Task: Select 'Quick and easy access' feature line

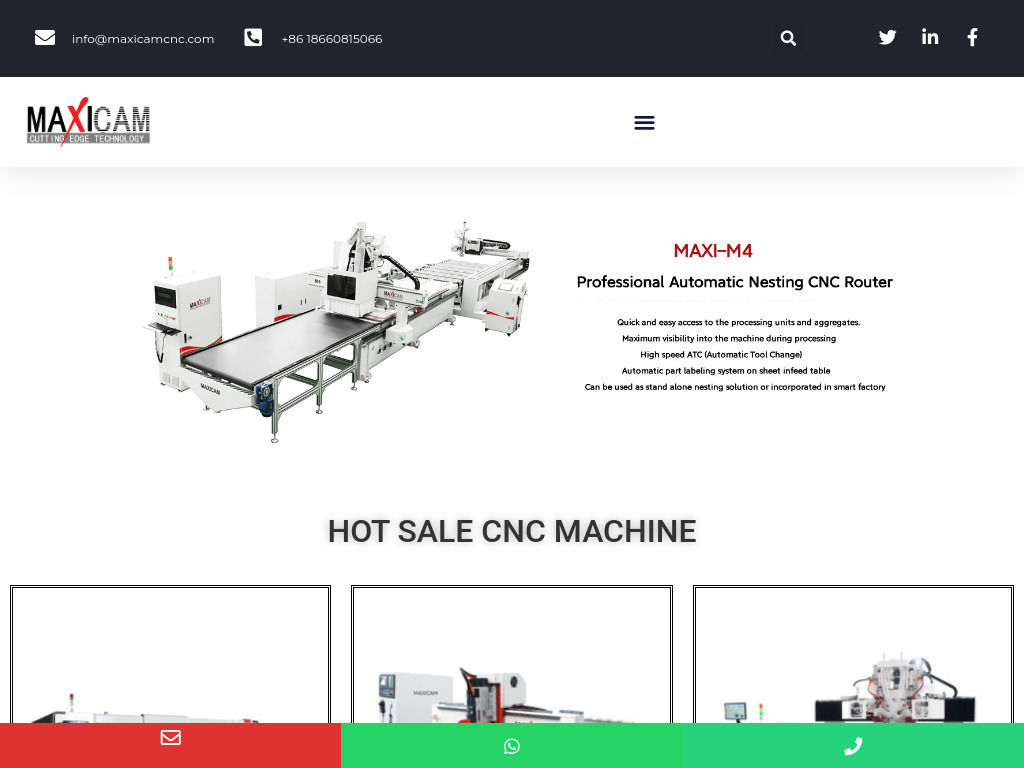Action: pos(739,322)
